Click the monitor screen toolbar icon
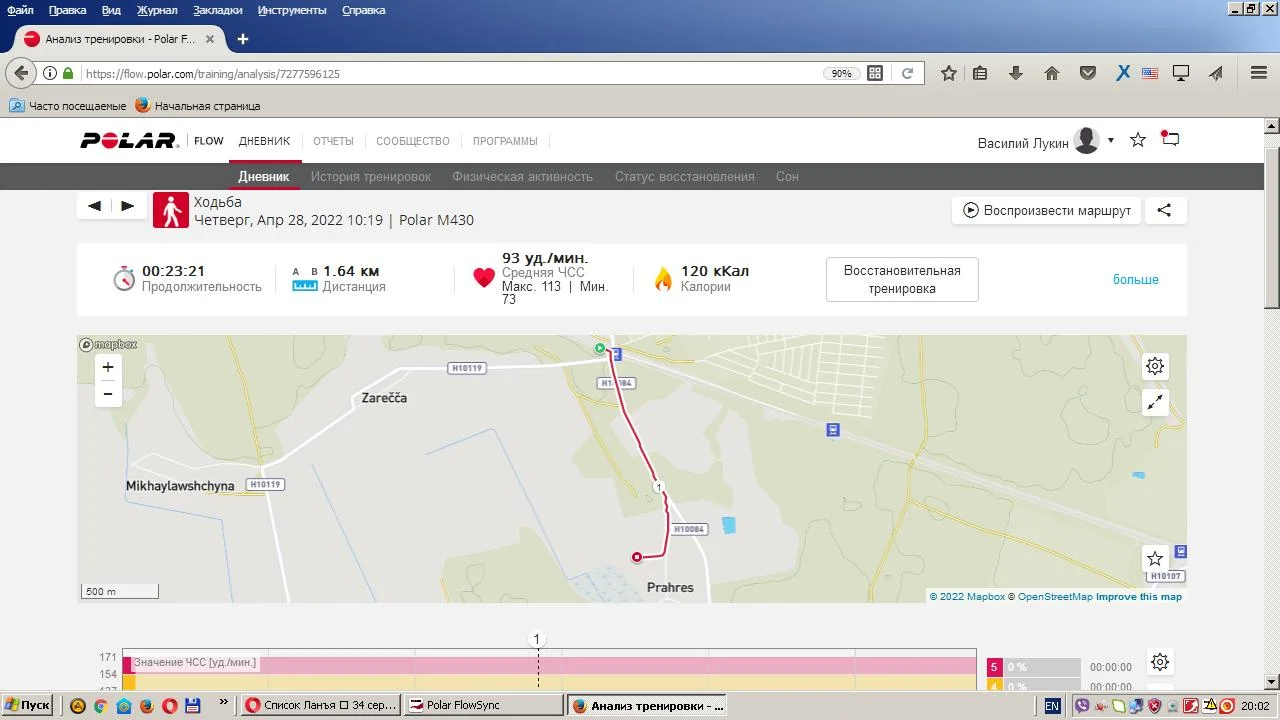 pyautogui.click(x=1181, y=73)
